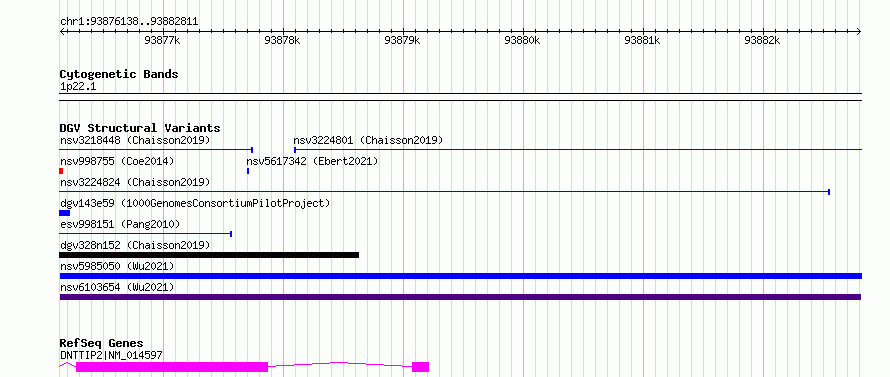This screenshot has width=890, height=377.
Task: Click the thick blue nsv5985050 variant bar
Action: 460,276
